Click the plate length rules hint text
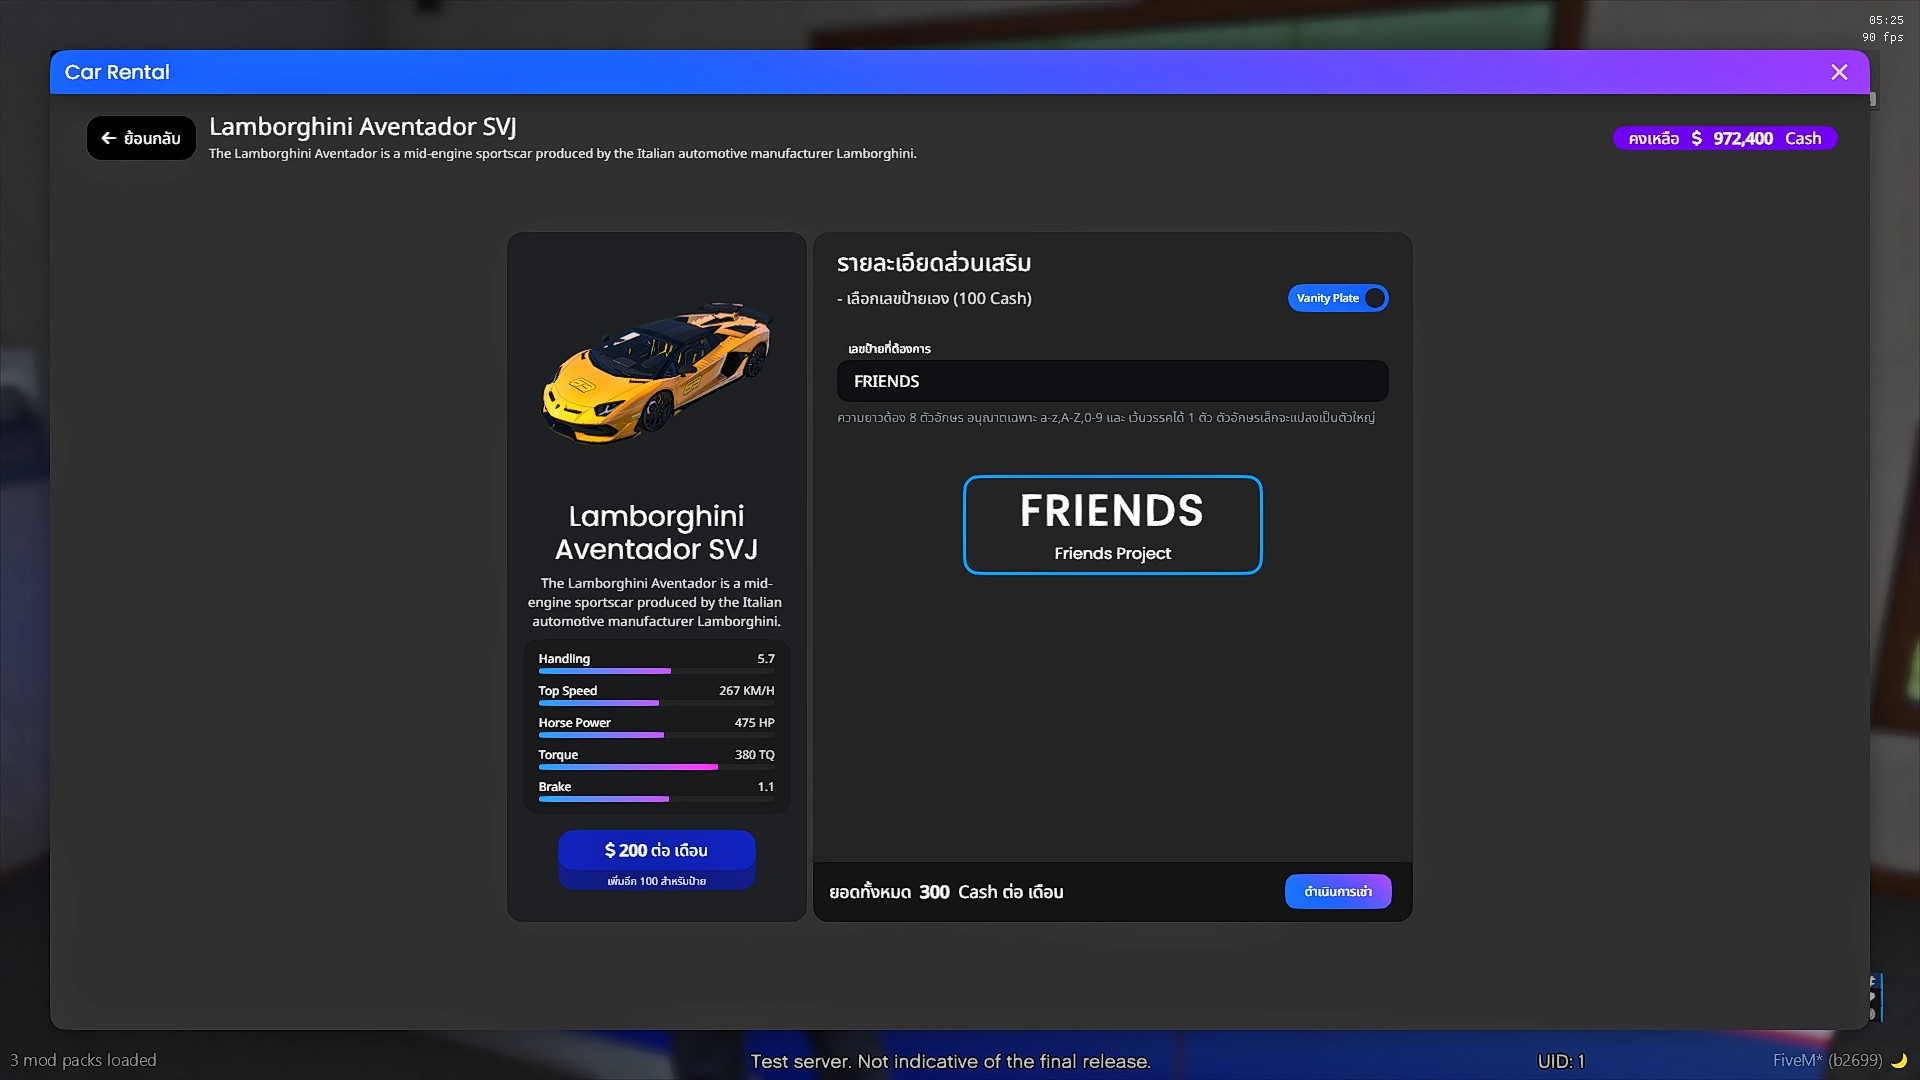The image size is (1920, 1080). click(1106, 417)
